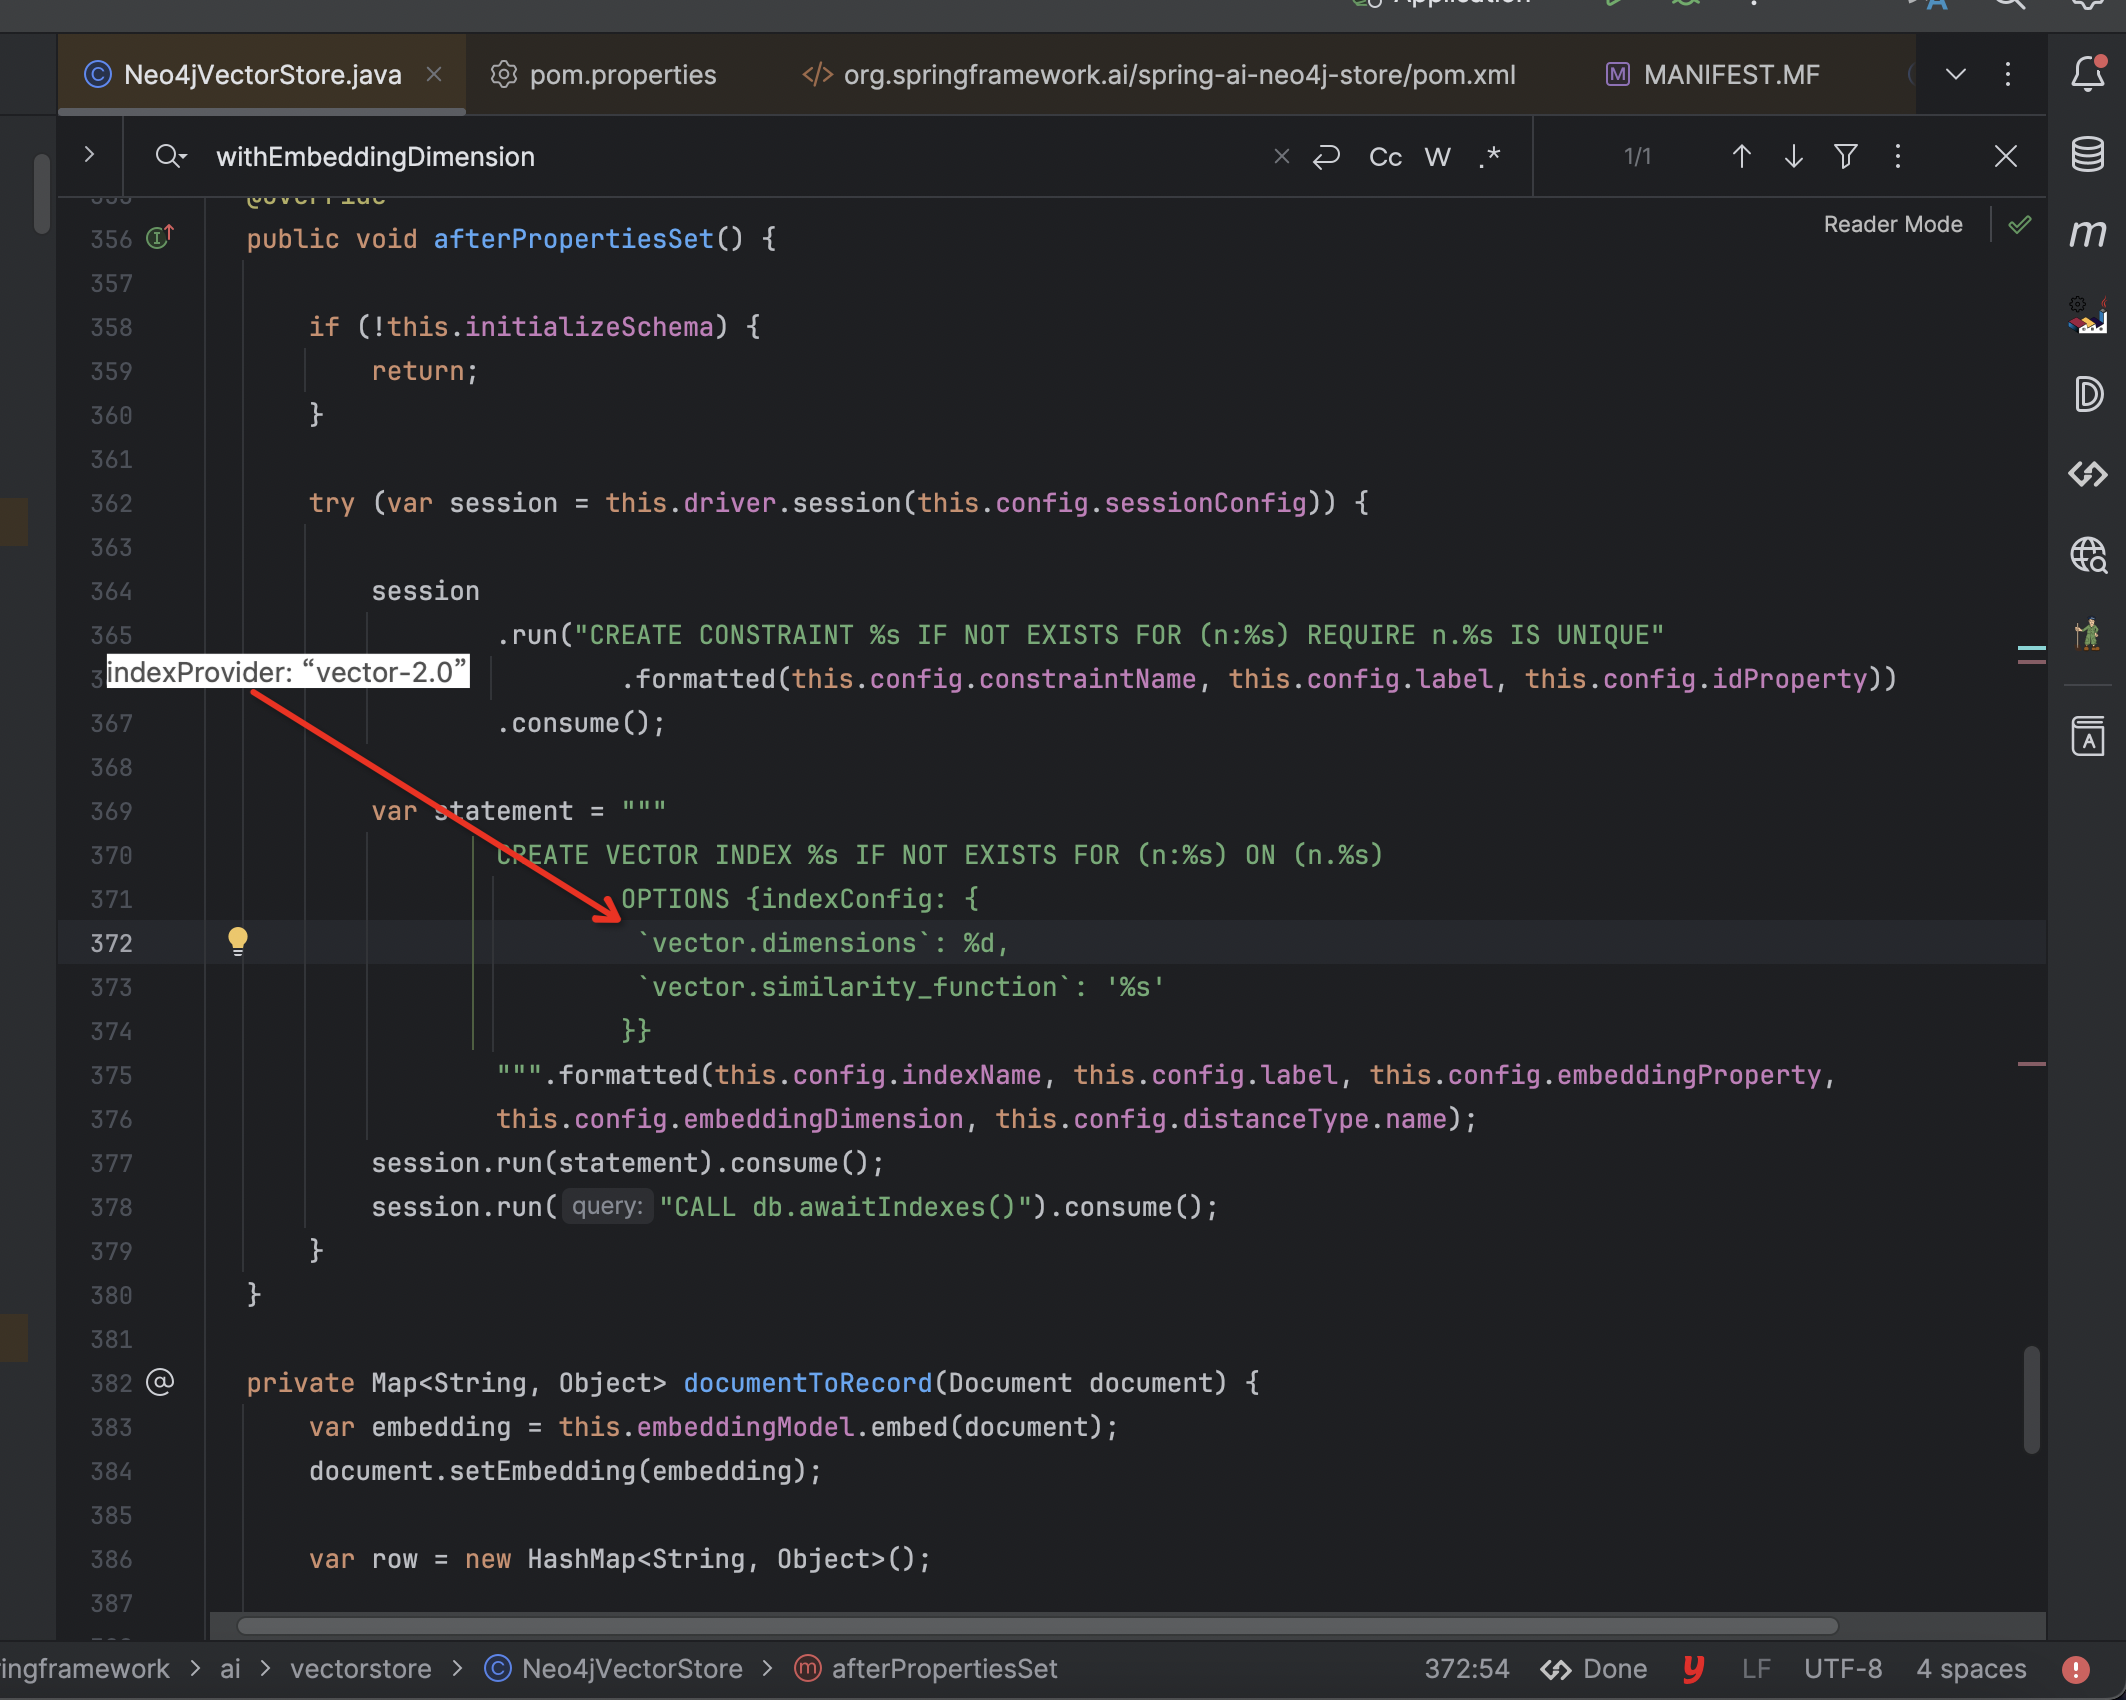Show hidden editor tabs dropdown
The image size is (2126, 1700).
1956,75
